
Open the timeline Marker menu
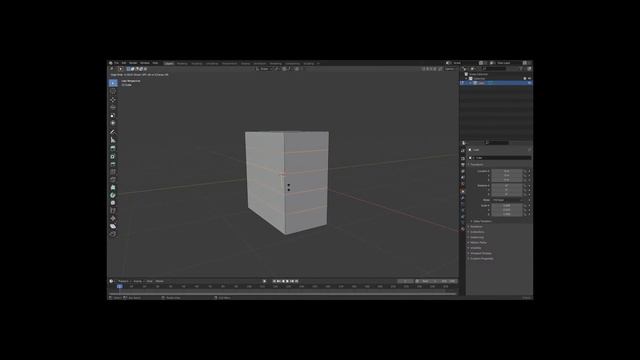click(x=160, y=281)
